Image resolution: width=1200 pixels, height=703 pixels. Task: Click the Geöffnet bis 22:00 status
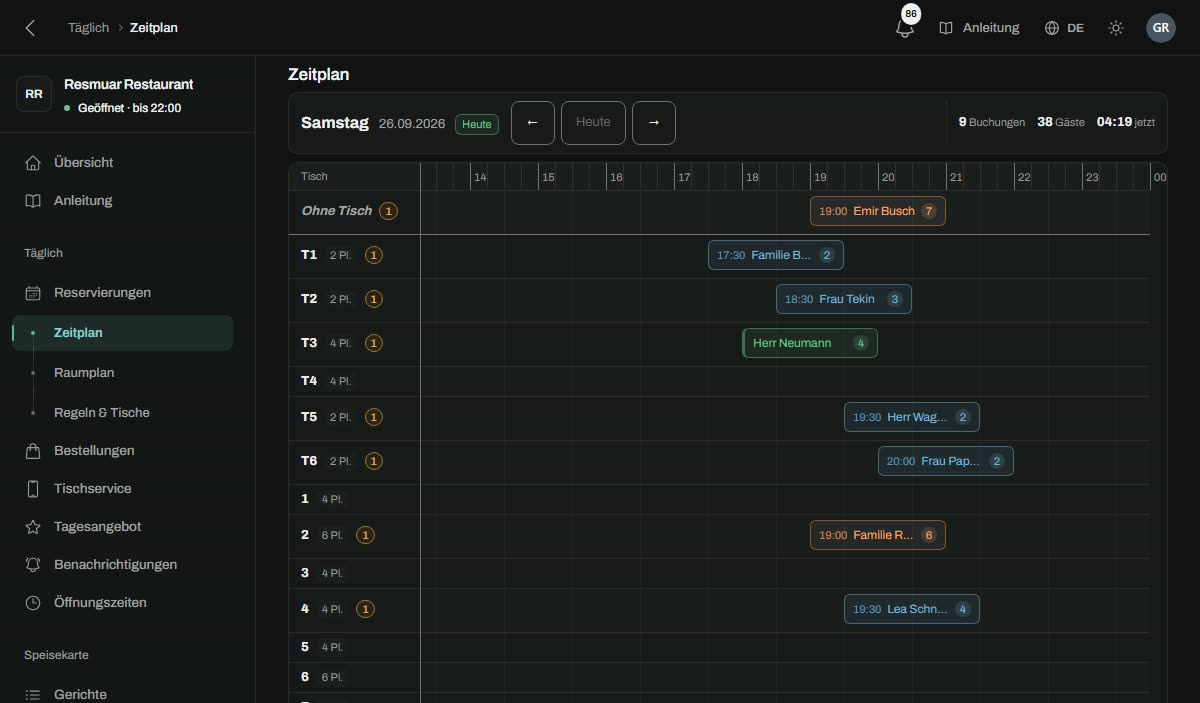[x=123, y=108]
